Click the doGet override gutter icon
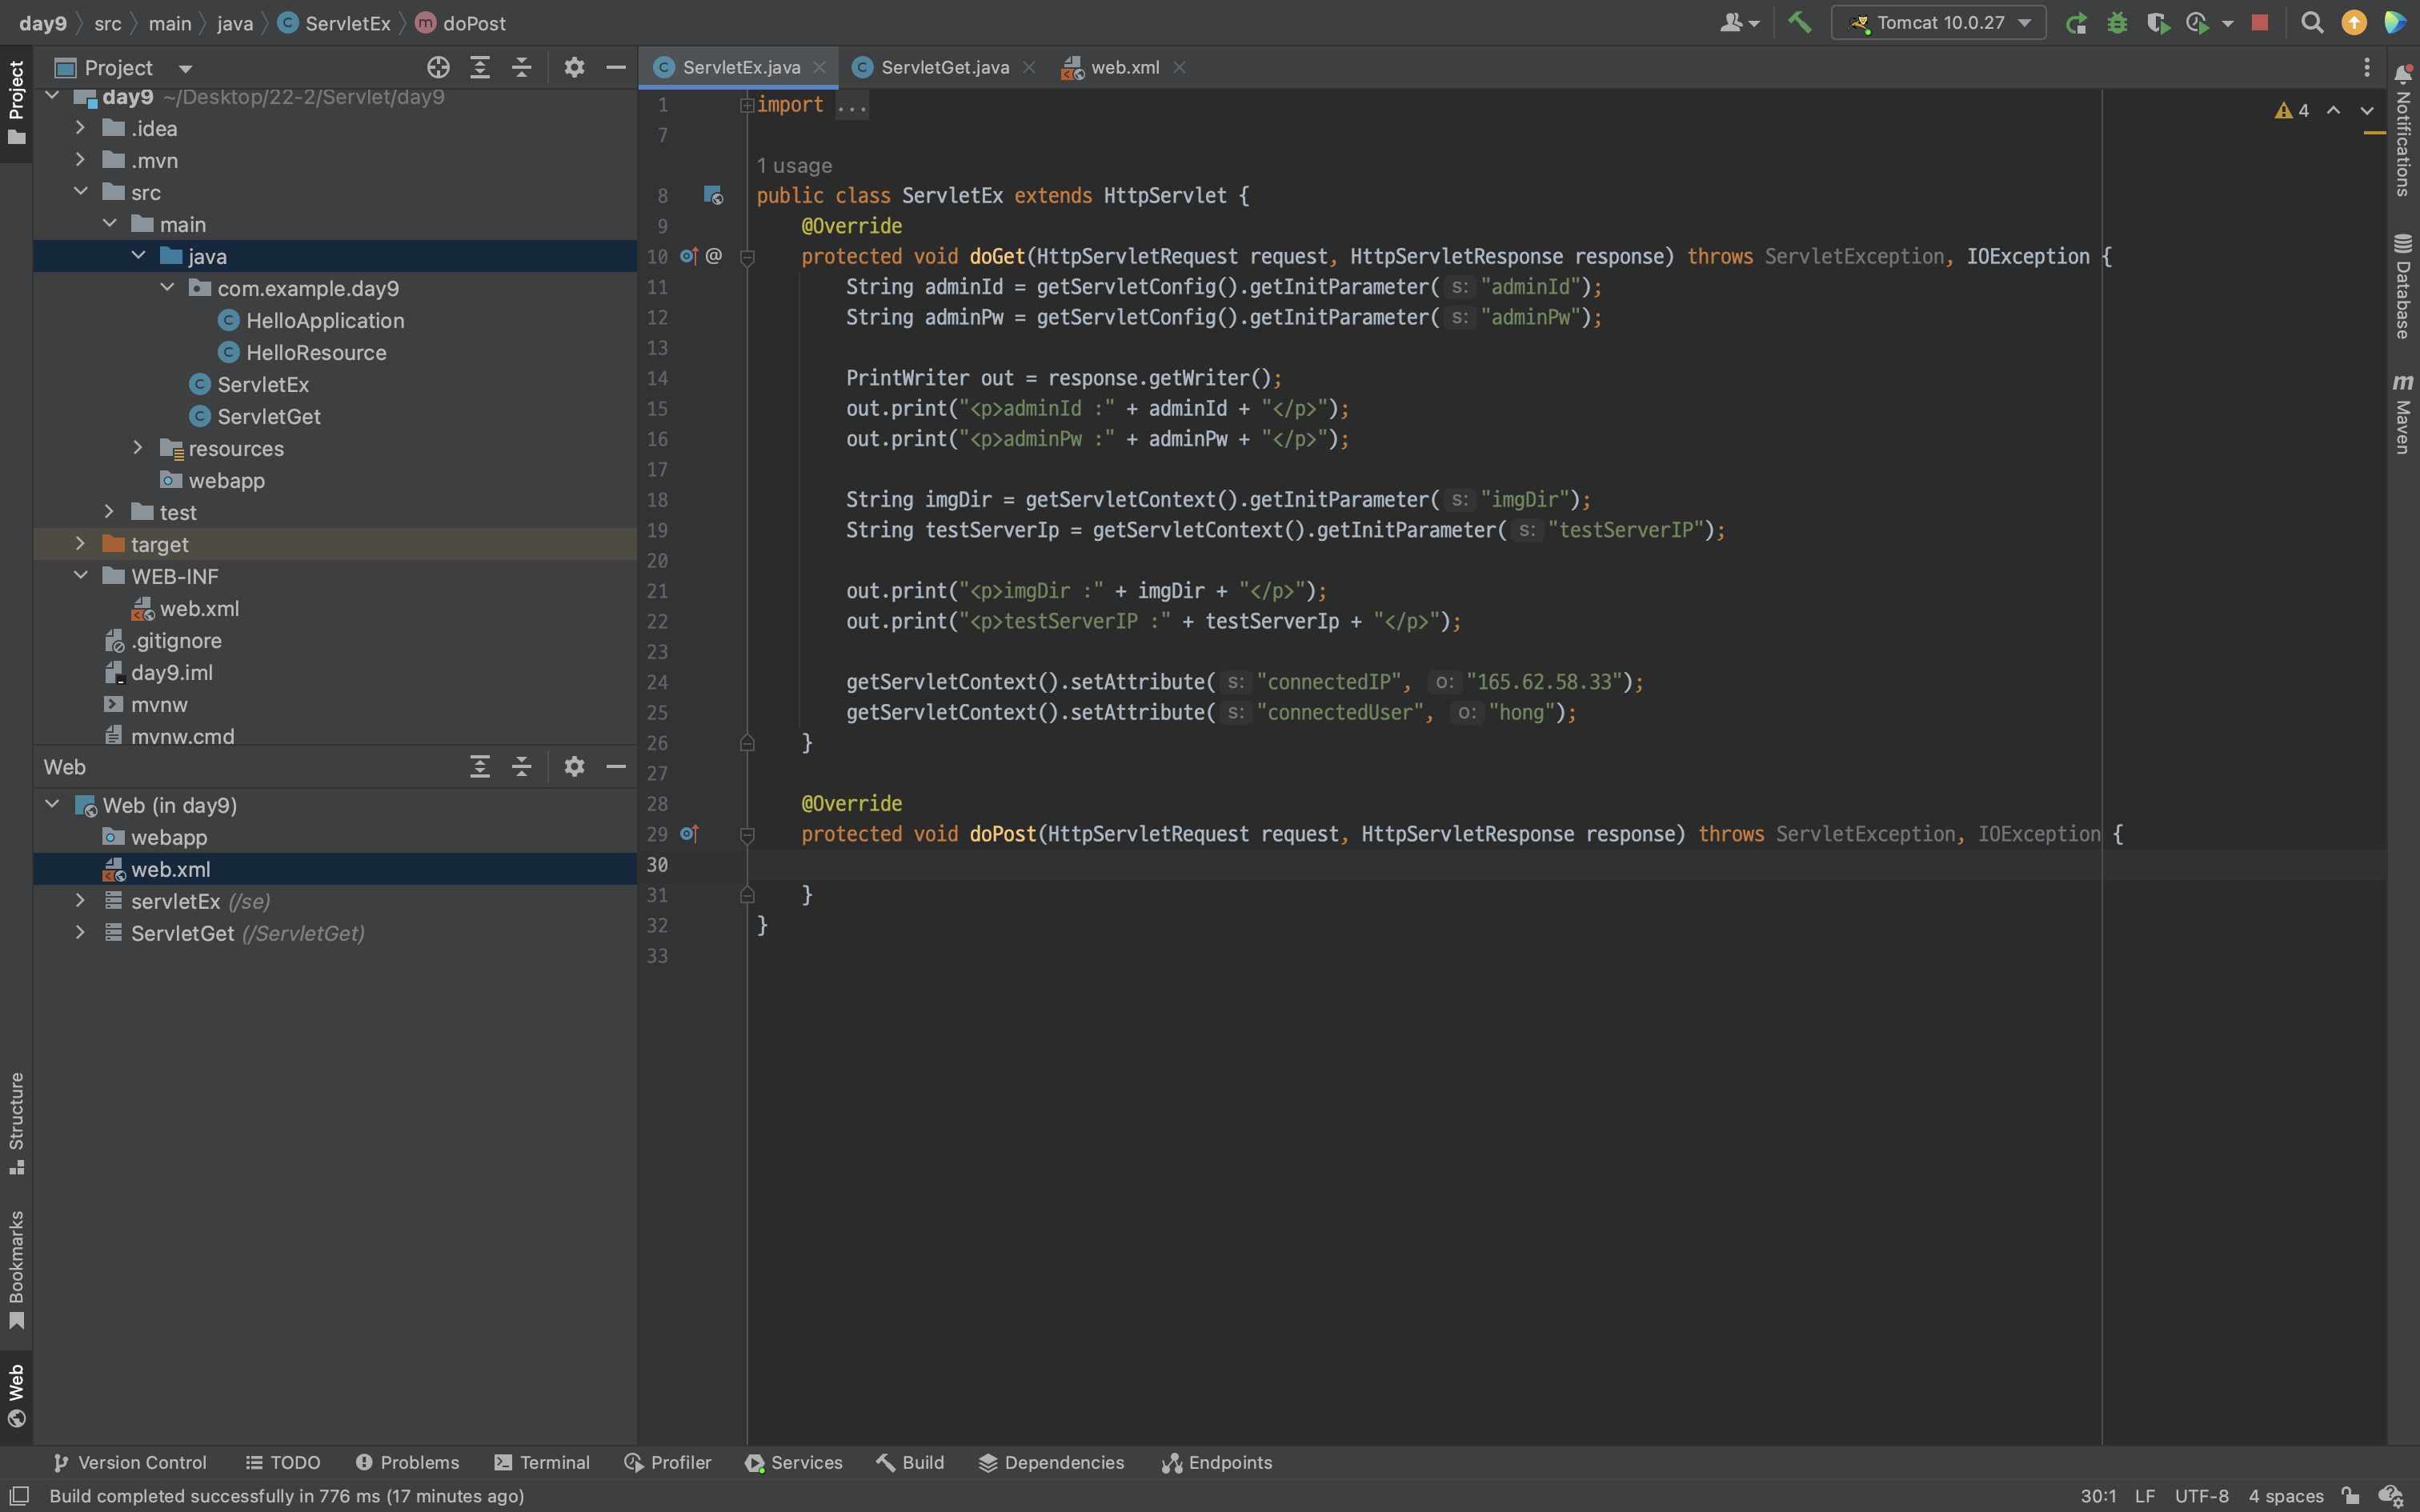2420x1512 pixels. point(688,256)
